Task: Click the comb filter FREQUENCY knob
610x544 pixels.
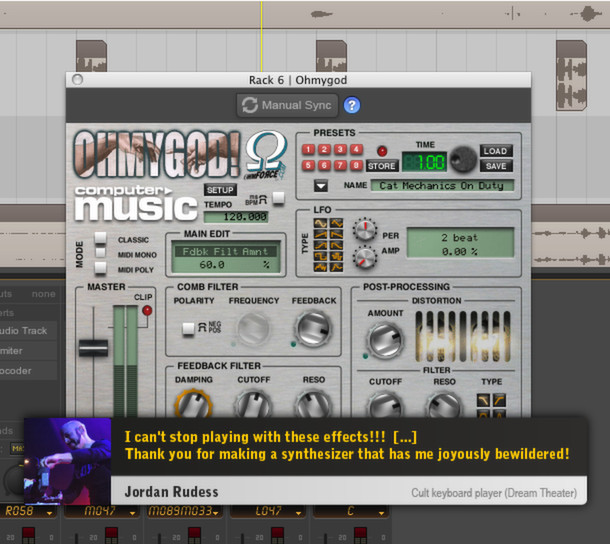Action: (x=253, y=328)
